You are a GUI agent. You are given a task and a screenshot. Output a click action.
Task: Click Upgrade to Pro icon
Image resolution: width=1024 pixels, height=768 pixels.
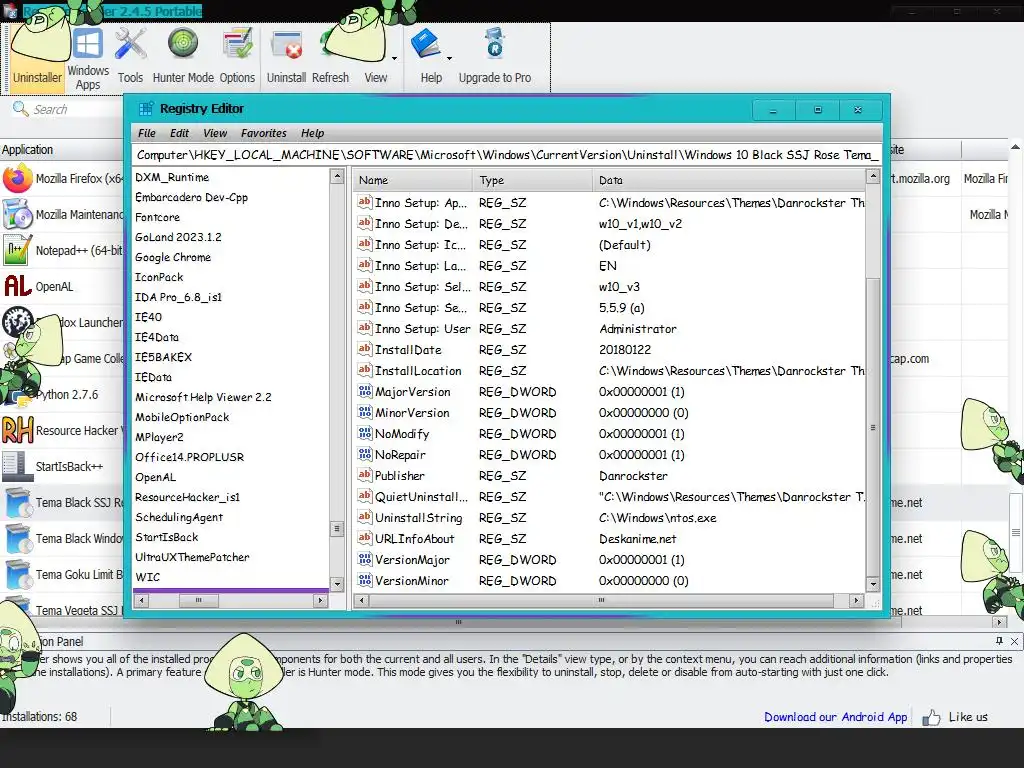(494, 44)
